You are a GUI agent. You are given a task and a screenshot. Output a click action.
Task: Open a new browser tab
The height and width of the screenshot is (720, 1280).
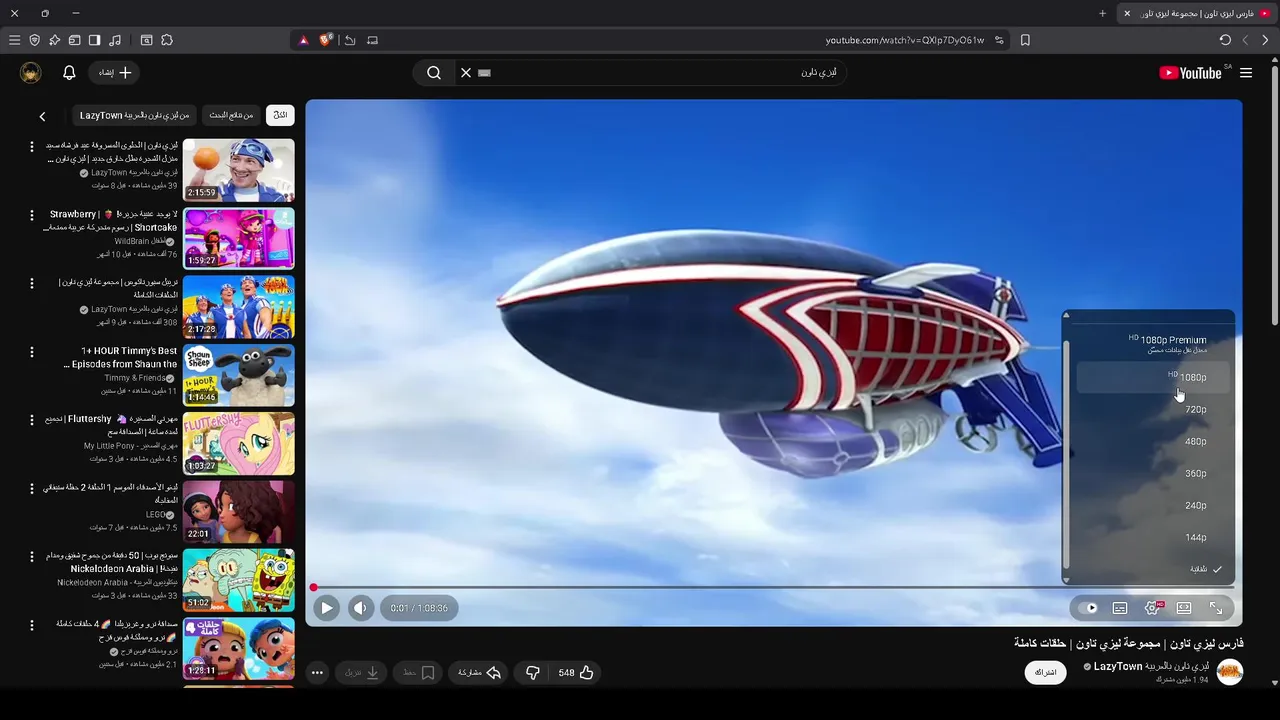tap(1102, 13)
